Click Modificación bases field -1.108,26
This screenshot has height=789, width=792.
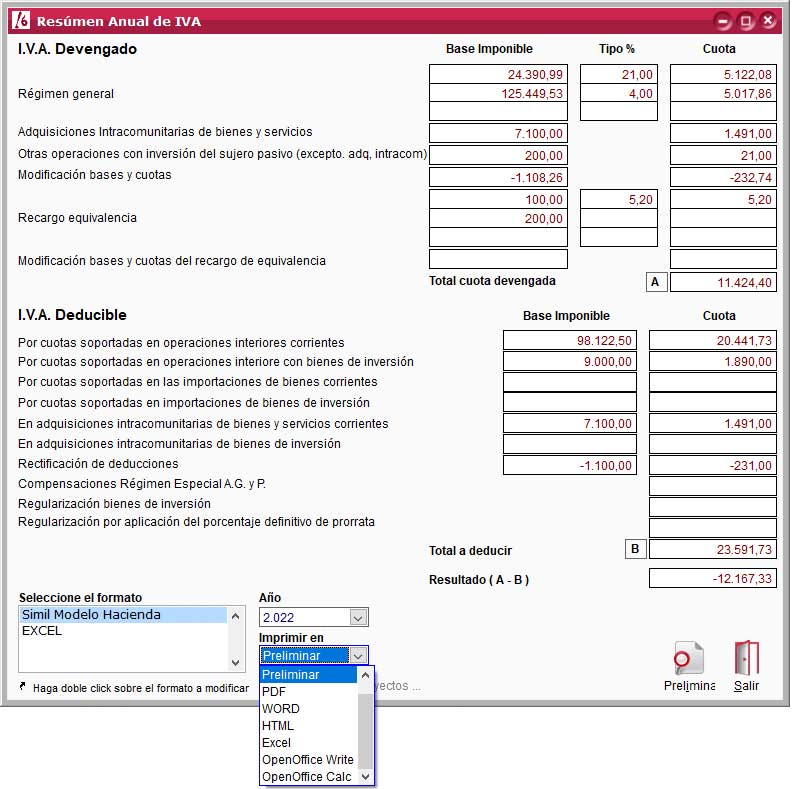click(x=498, y=177)
